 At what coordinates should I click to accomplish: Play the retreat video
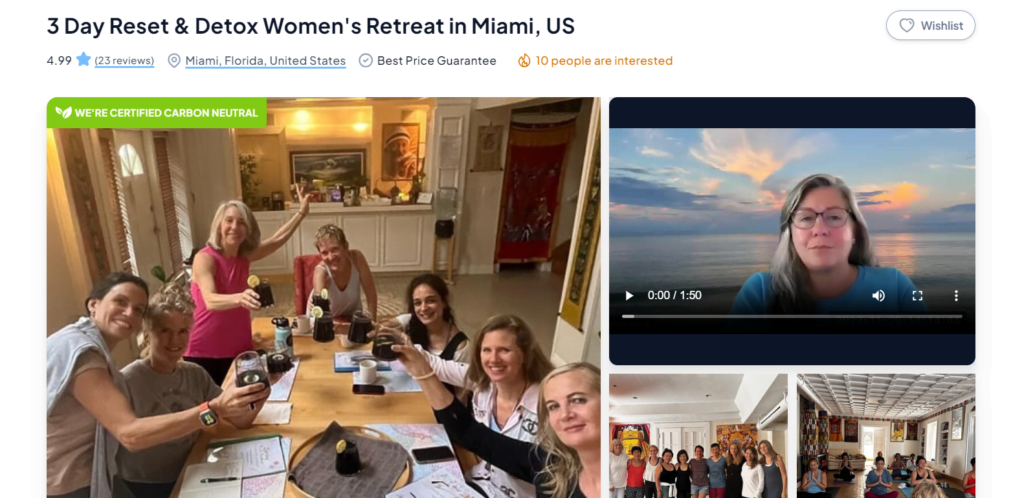pos(629,296)
